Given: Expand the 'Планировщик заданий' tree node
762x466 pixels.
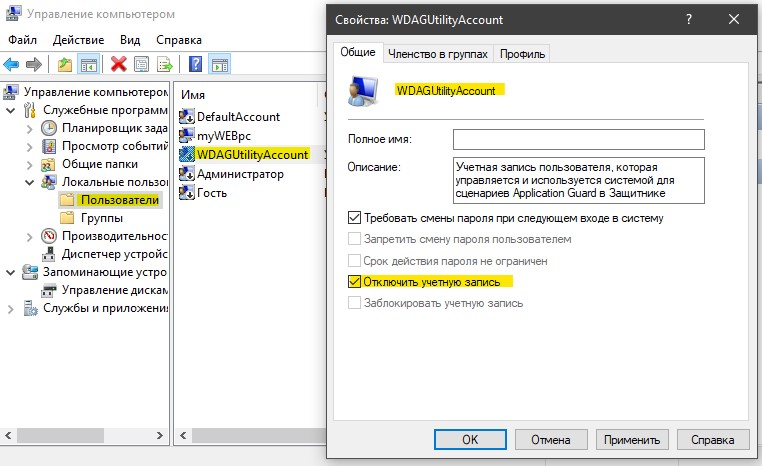Looking at the screenshot, I should click(30, 129).
